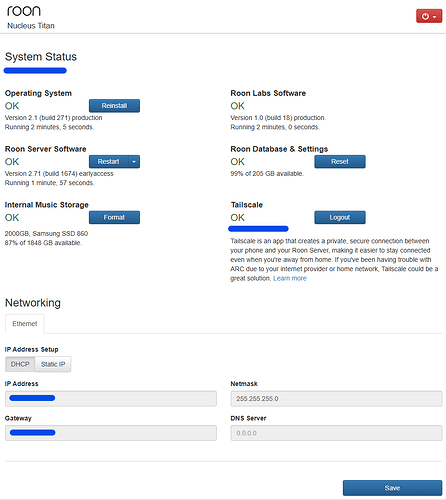The image size is (446, 500).
Task: Reinstall the Operating System
Action: (114, 106)
